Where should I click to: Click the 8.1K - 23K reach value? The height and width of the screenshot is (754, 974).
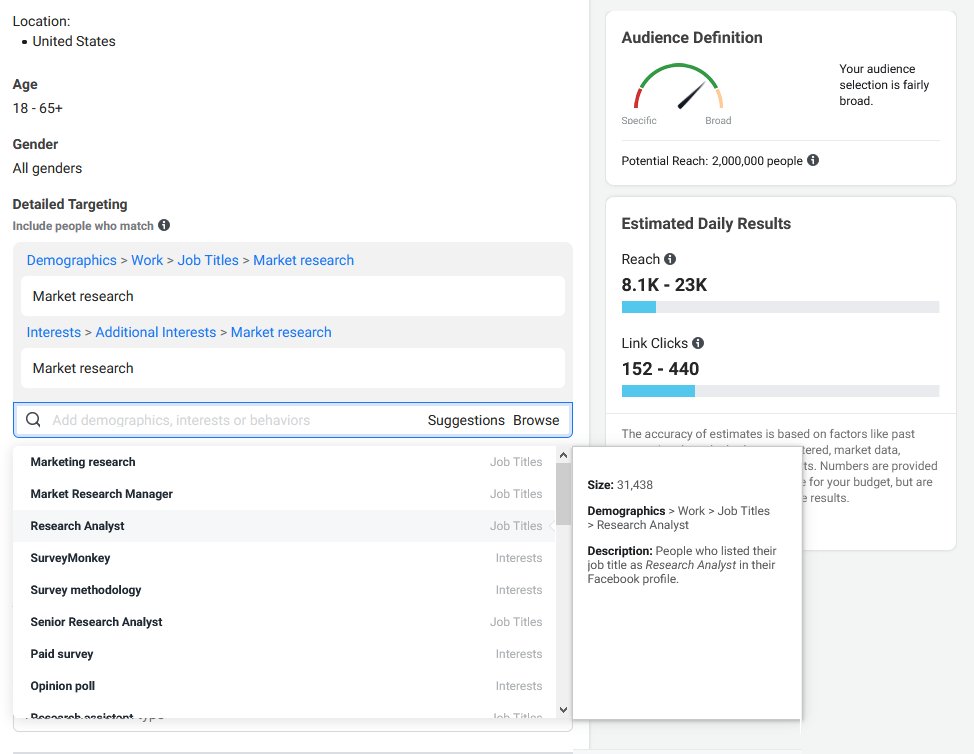pyautogui.click(x=664, y=284)
